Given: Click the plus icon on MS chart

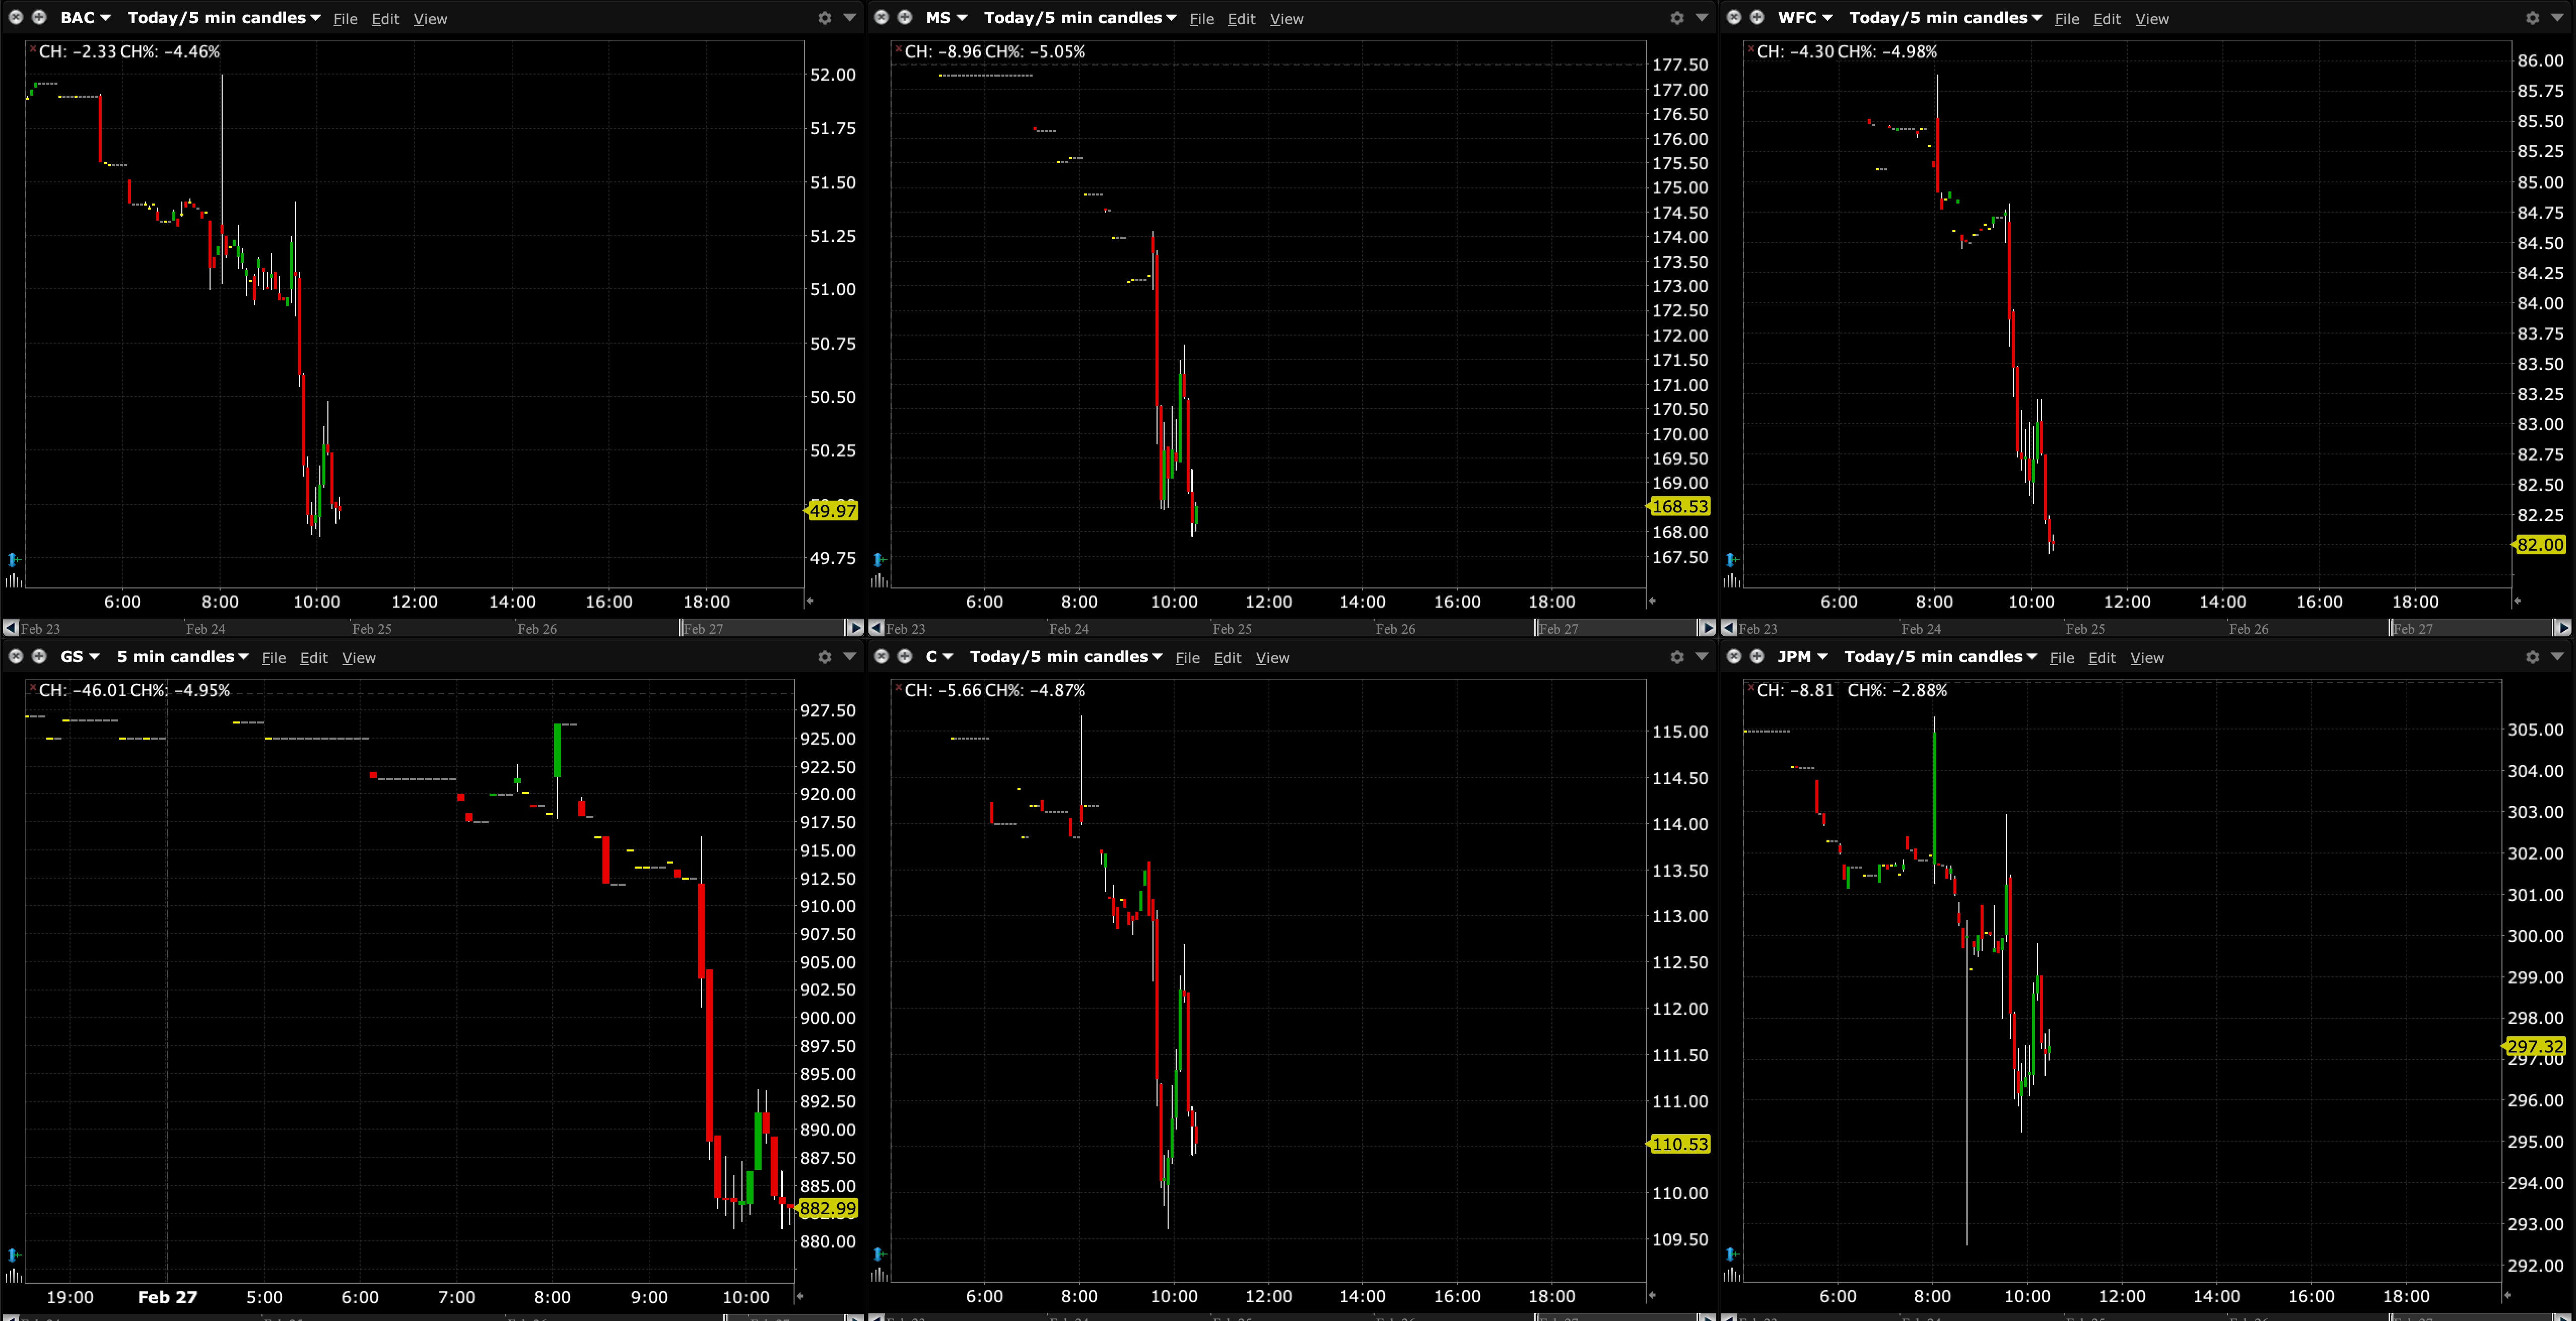Looking at the screenshot, I should coord(904,17).
